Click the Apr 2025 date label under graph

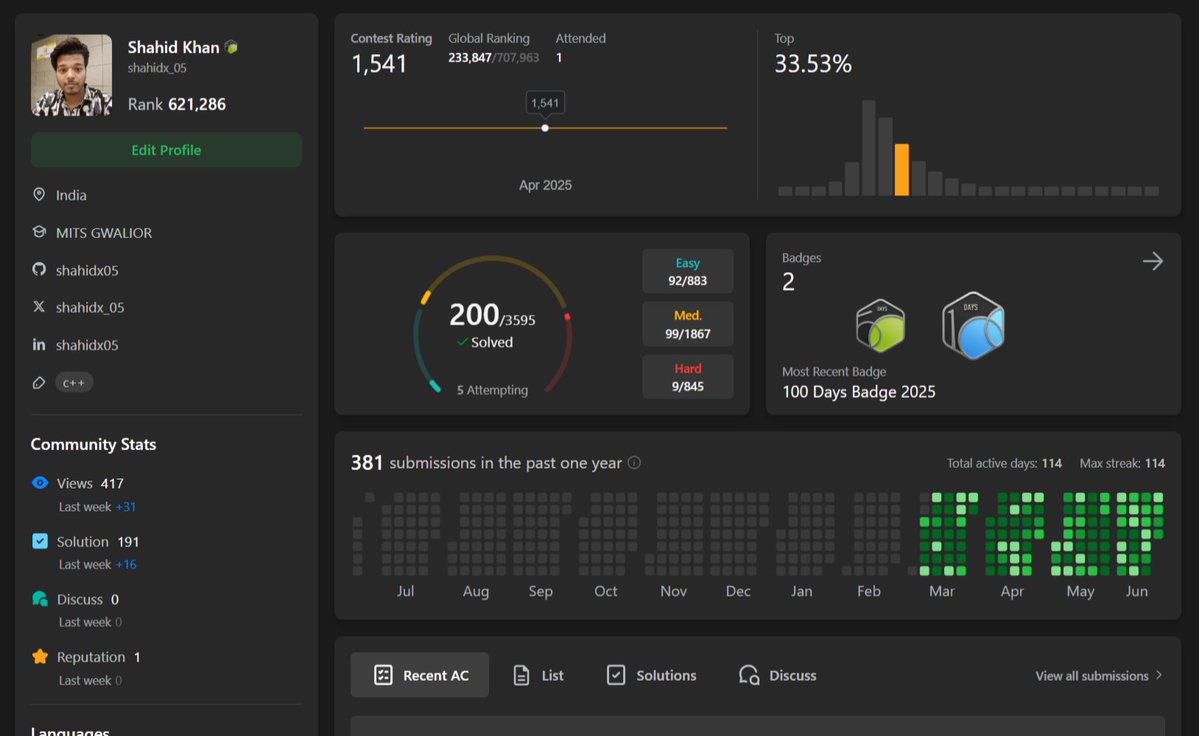pos(545,185)
